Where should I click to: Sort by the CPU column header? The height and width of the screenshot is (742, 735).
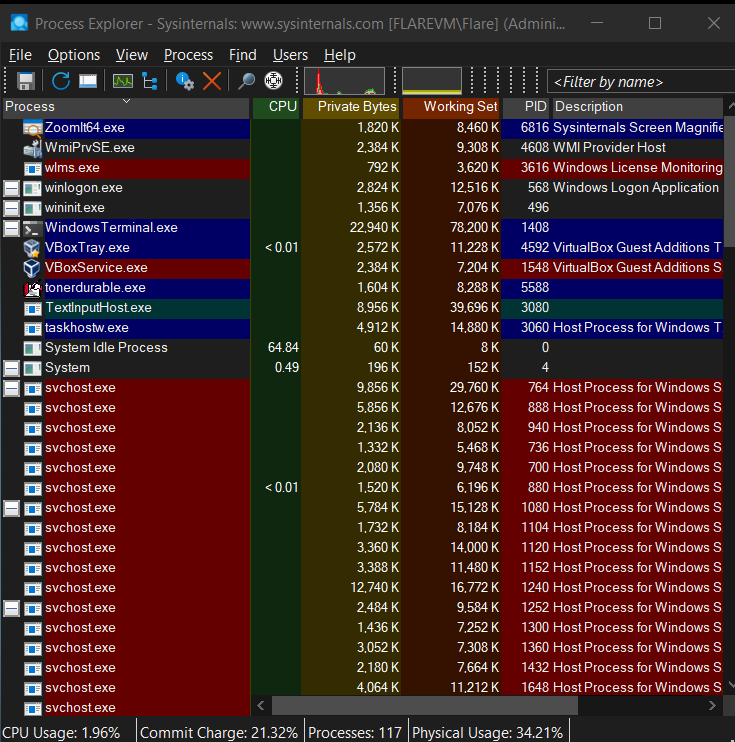click(276, 106)
